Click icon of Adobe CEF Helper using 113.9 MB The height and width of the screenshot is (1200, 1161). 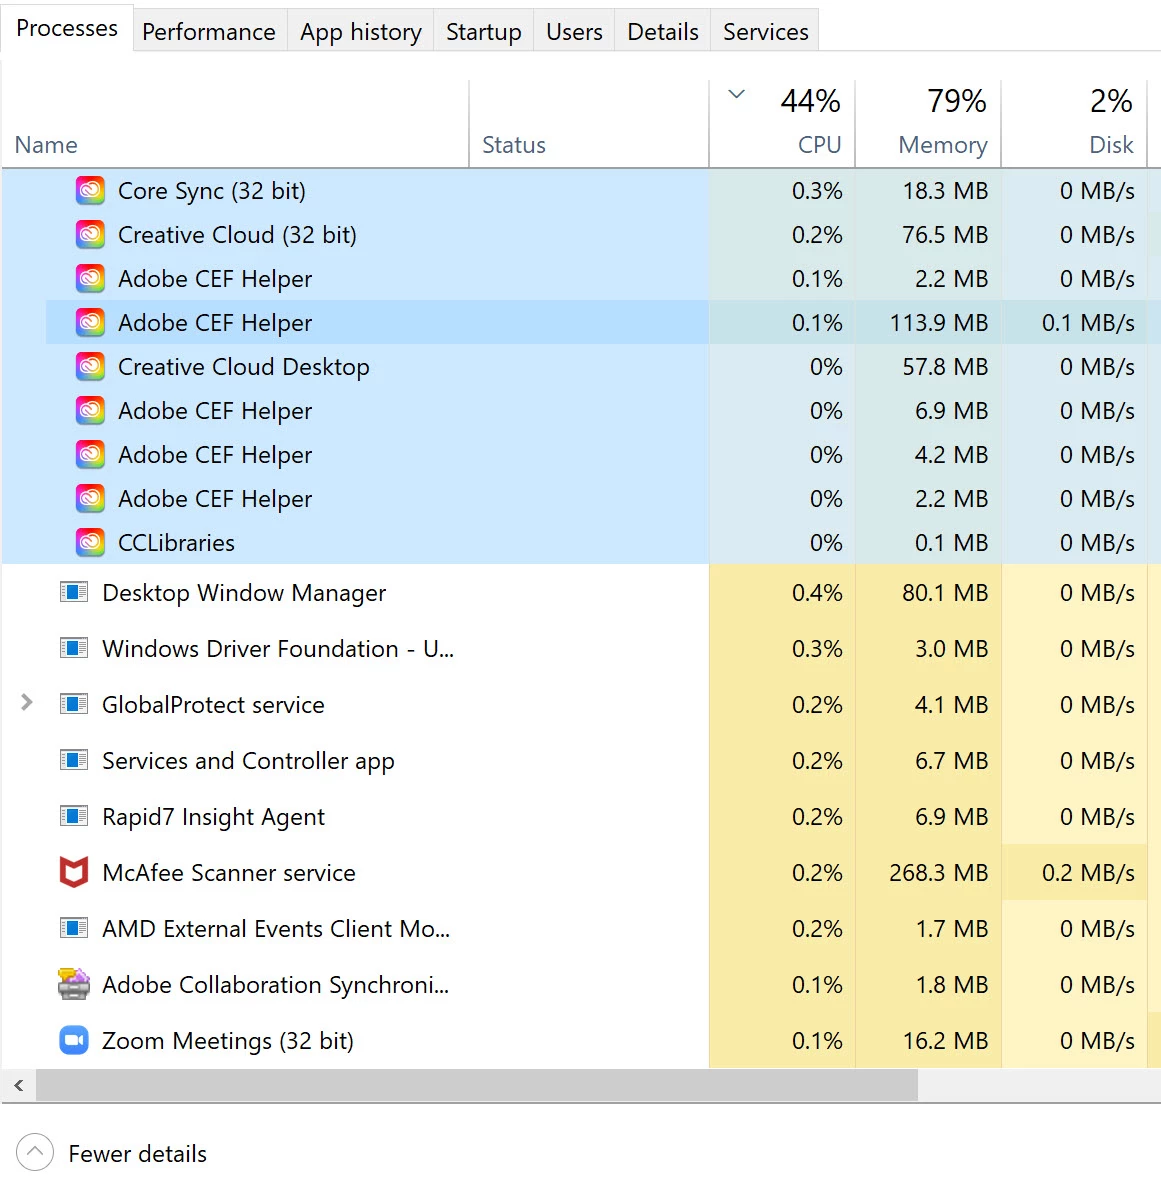(90, 323)
